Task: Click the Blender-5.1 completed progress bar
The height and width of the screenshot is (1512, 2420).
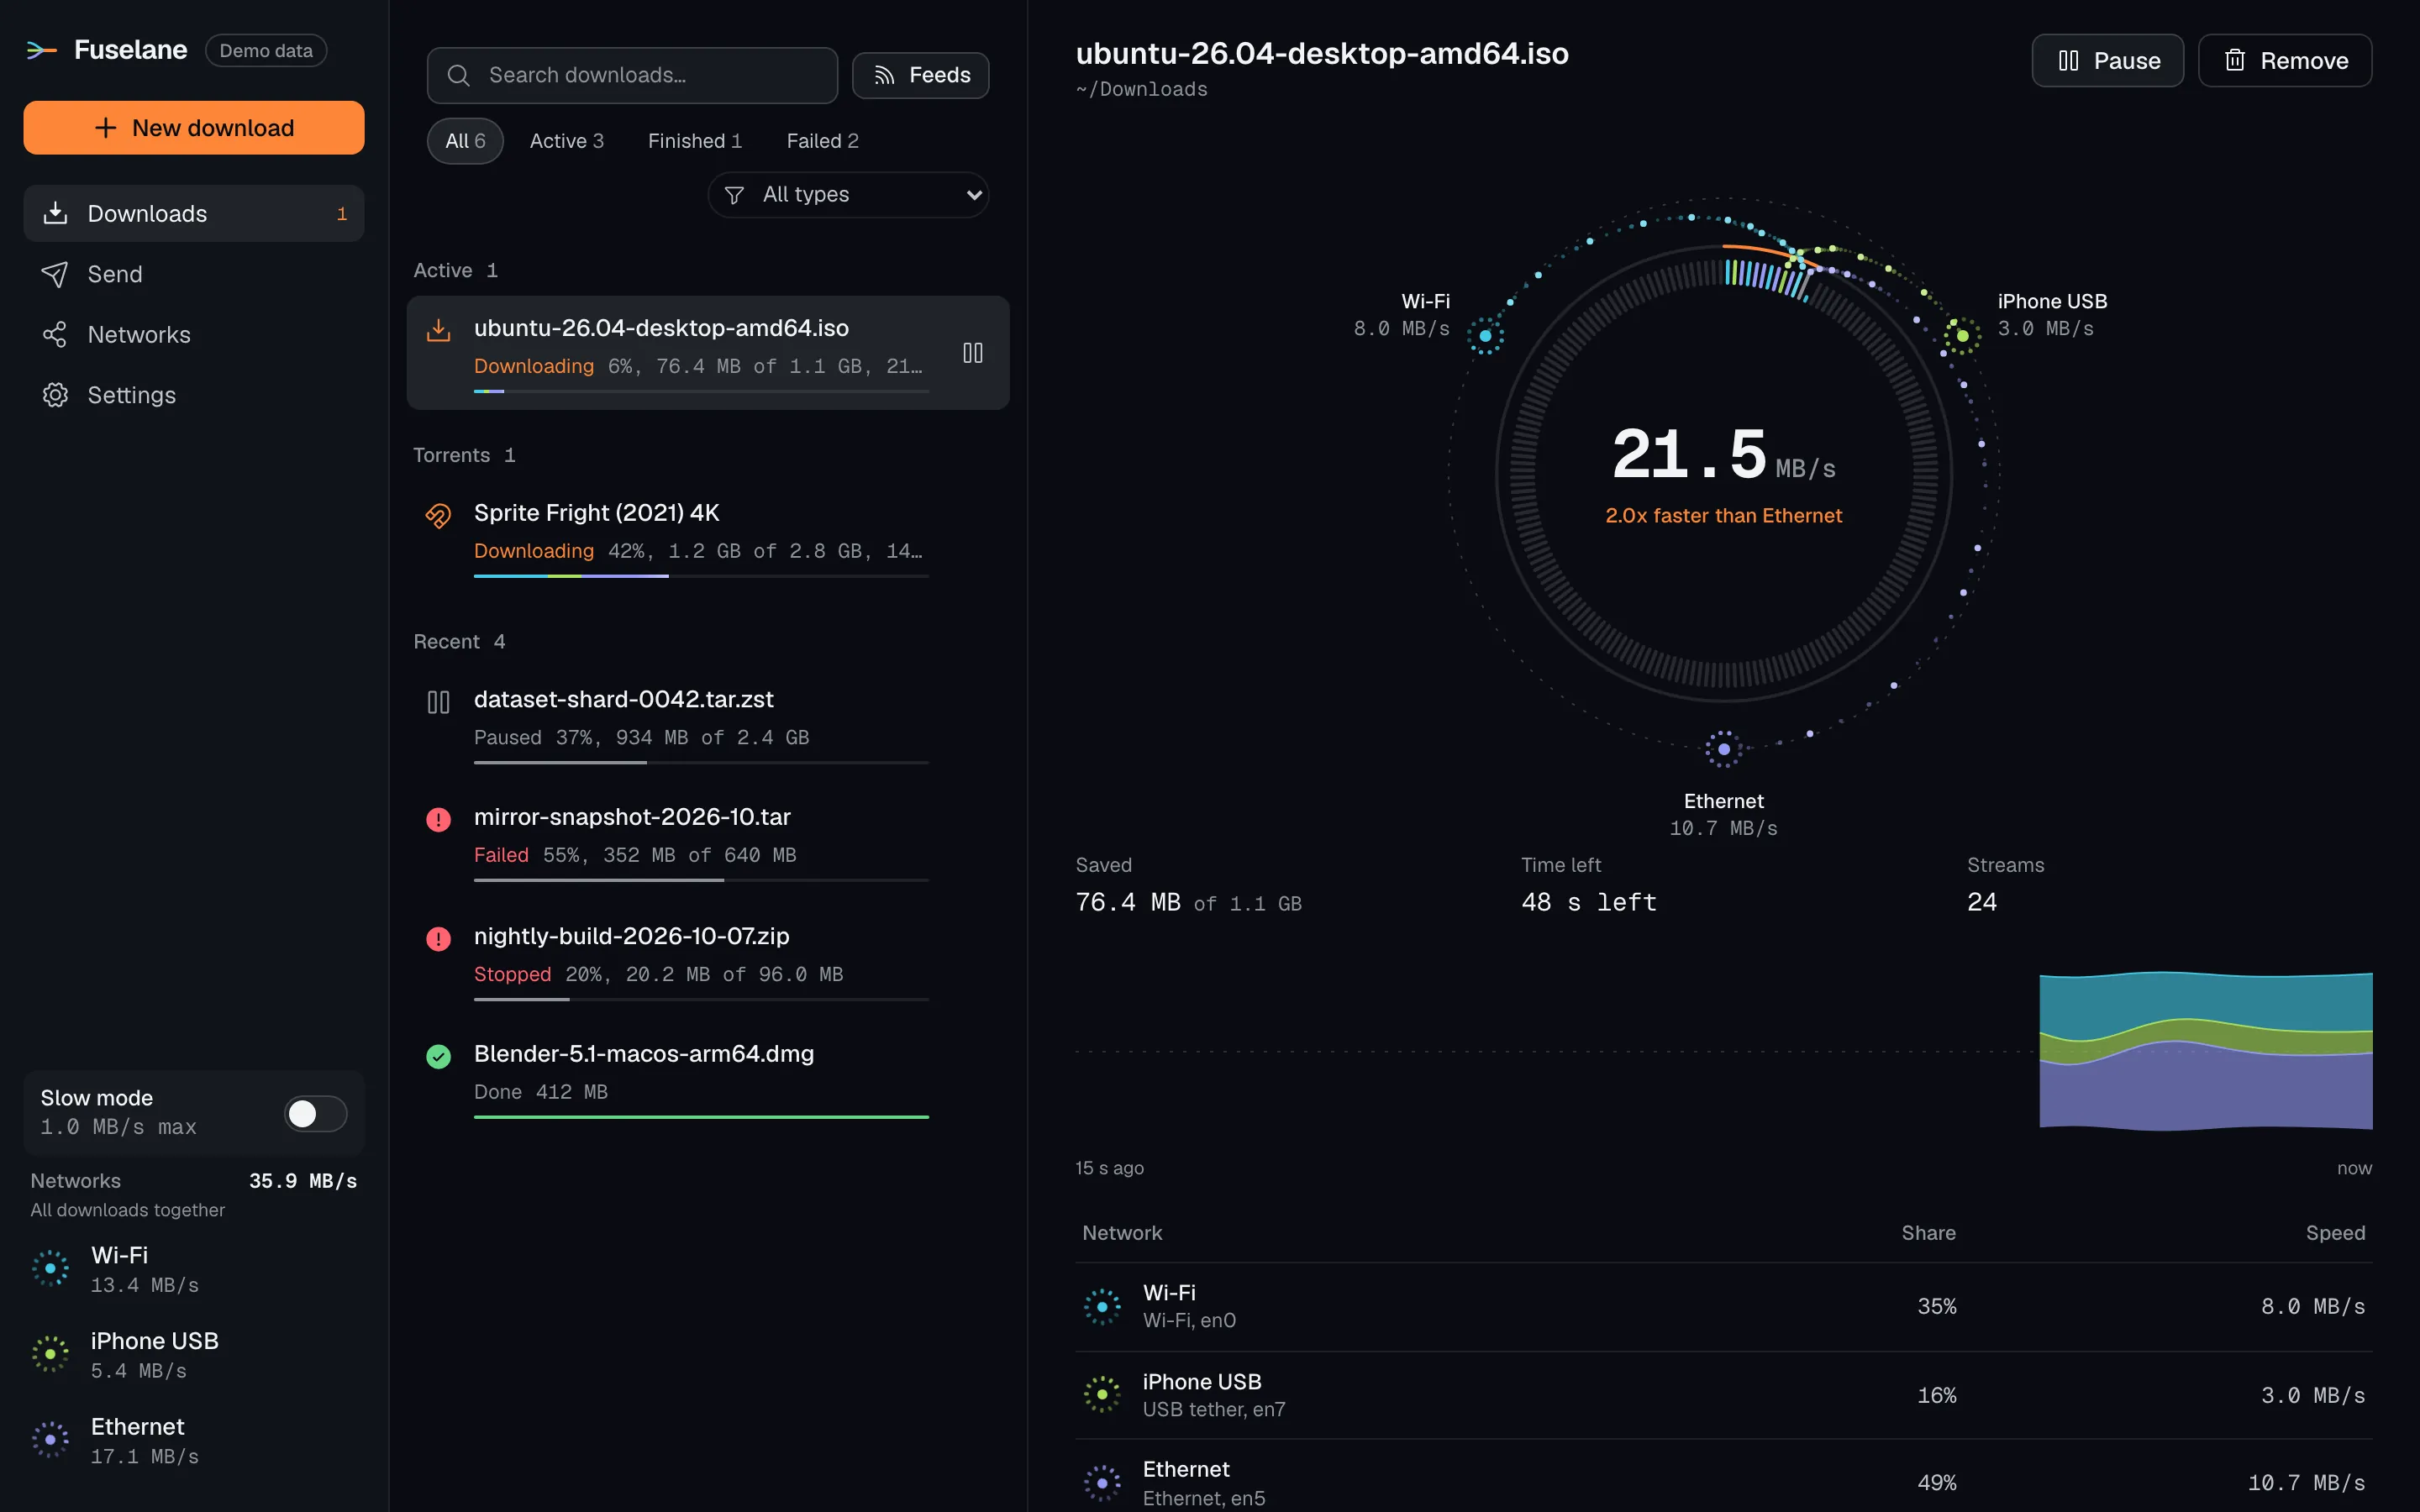Action: point(701,1117)
